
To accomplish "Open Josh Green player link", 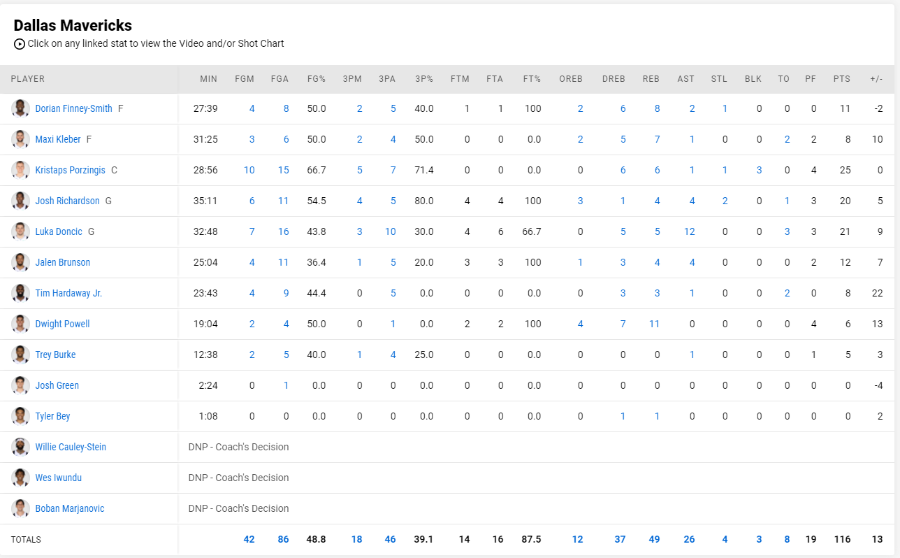I will point(57,385).
